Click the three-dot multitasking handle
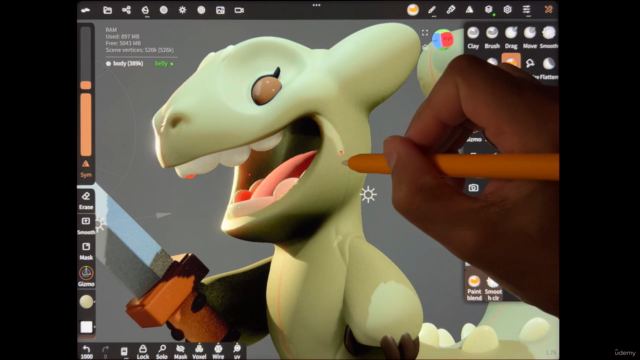This screenshot has width=640, height=360. click(x=316, y=5)
